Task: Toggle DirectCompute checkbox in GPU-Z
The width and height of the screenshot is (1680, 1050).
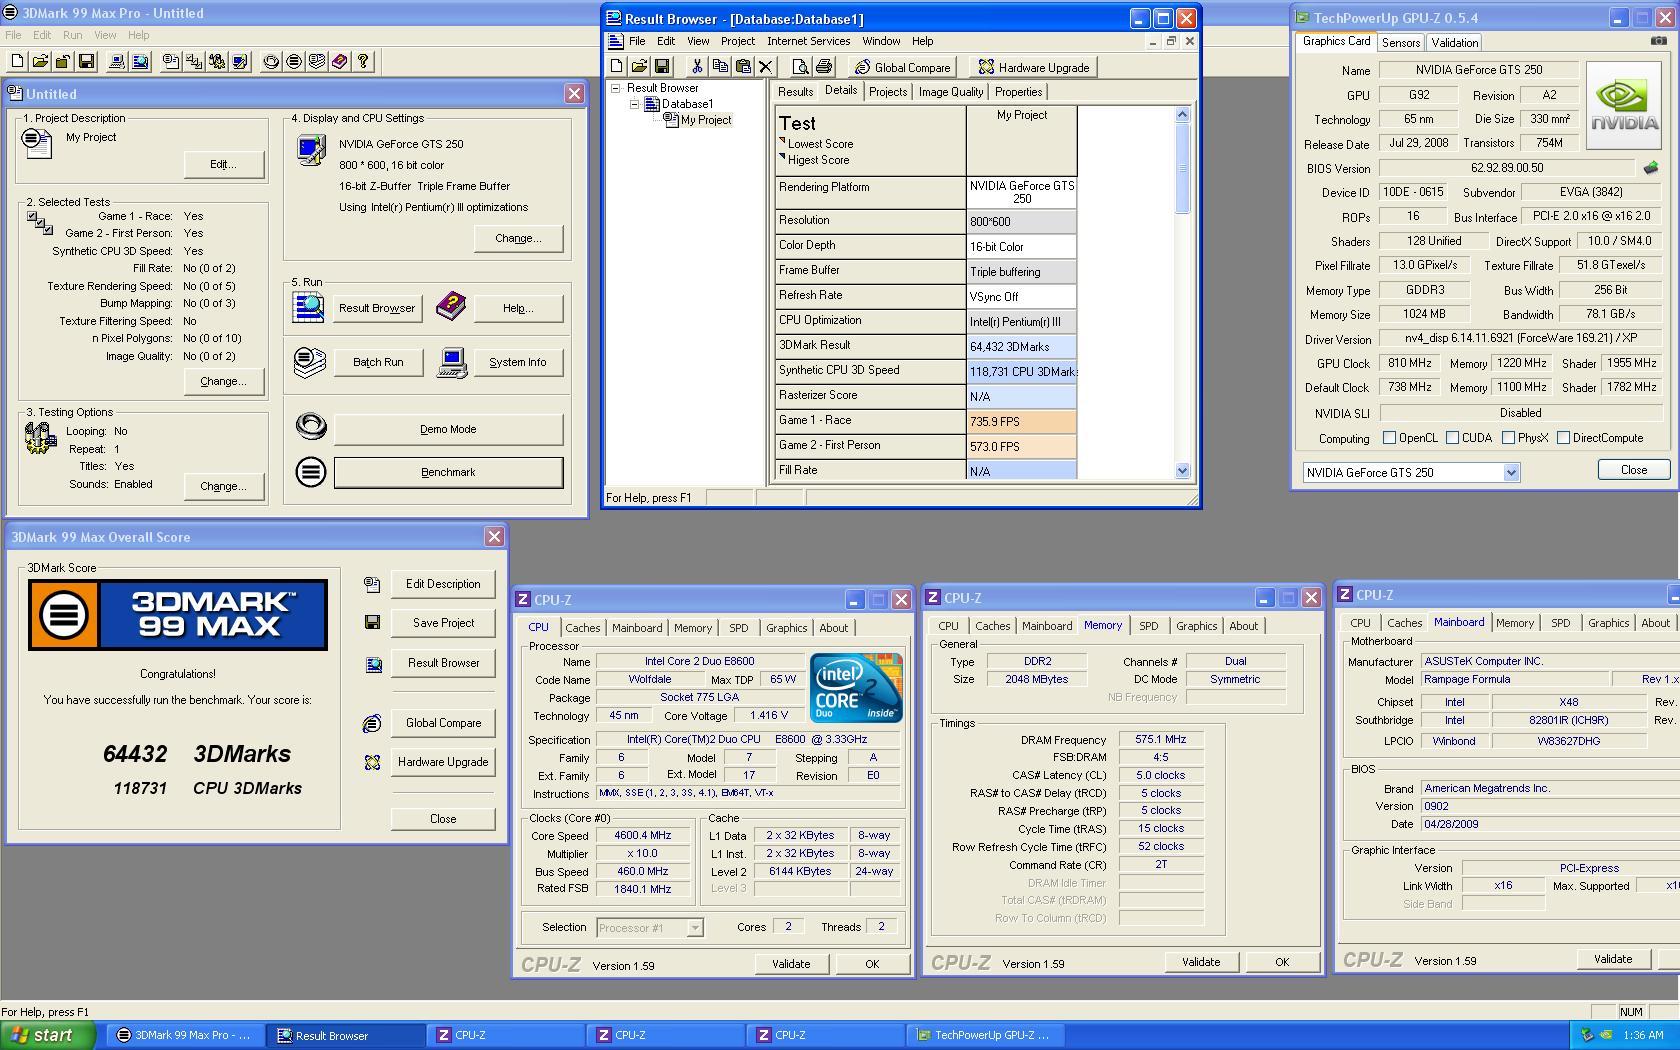Action: [1563, 438]
